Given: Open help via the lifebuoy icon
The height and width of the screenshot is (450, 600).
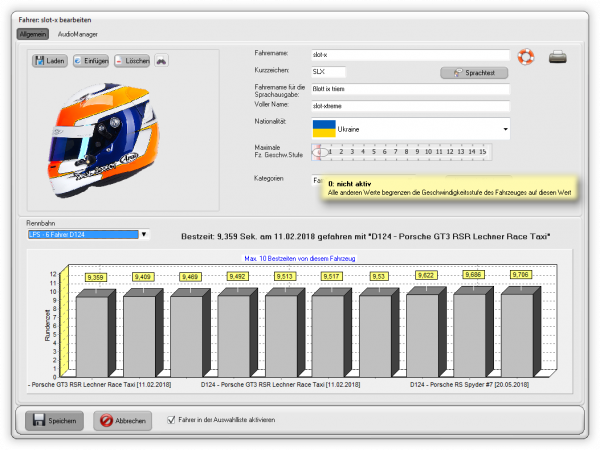Looking at the screenshot, I should click(x=528, y=57).
